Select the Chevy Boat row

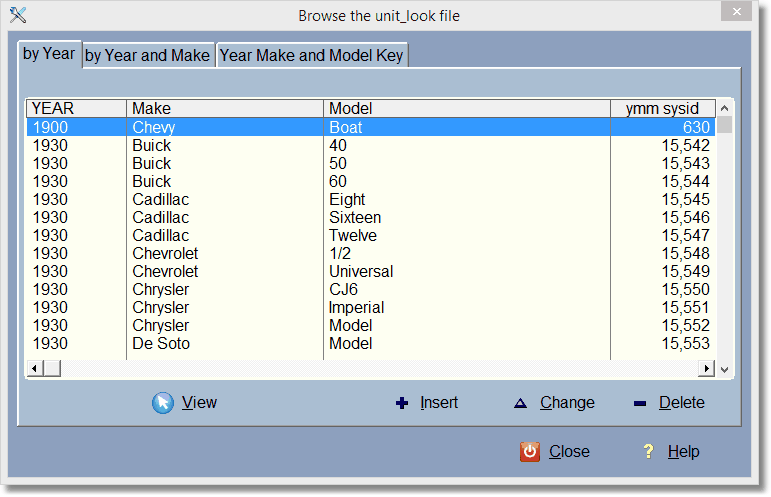[x=371, y=127]
